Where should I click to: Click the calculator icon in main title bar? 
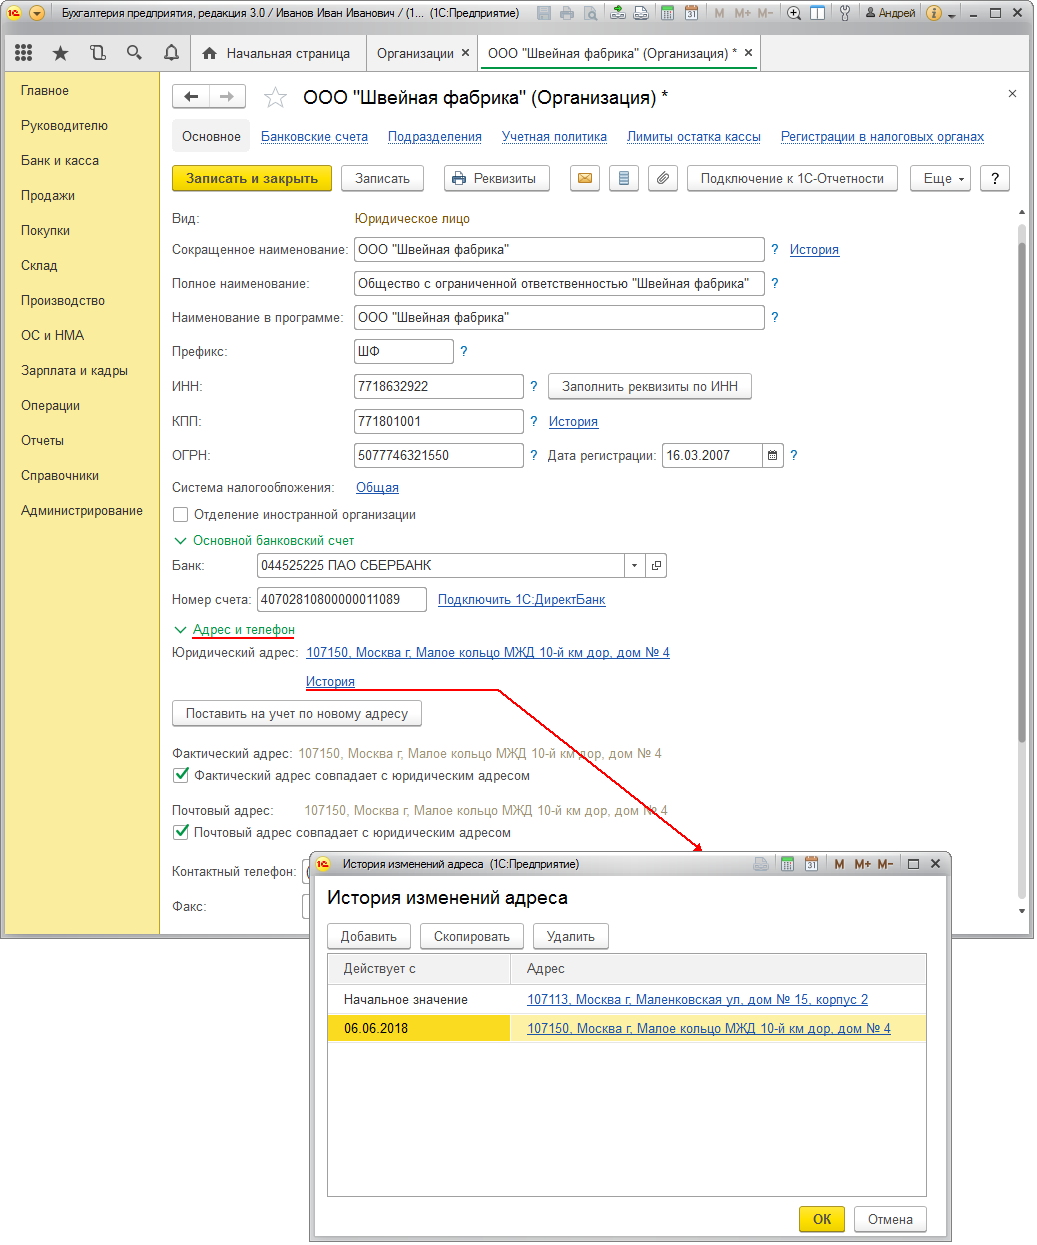coord(667,13)
